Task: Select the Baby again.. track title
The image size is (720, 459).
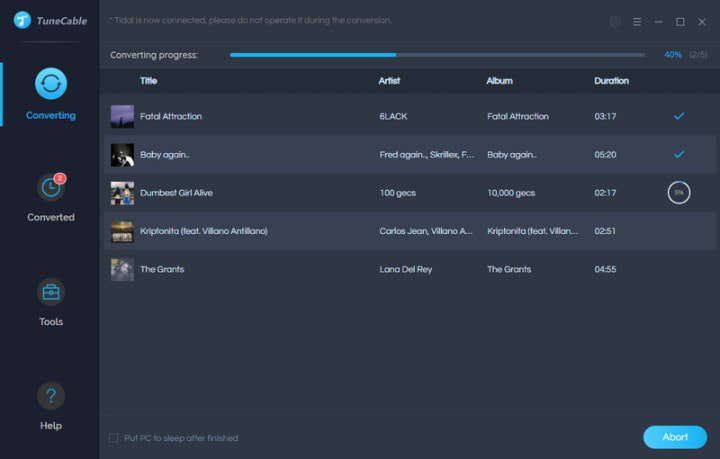Action: pyautogui.click(x=164, y=155)
